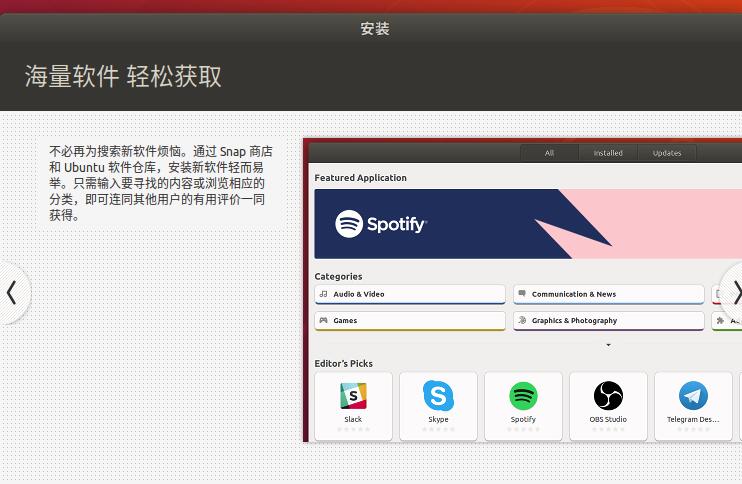Open the Graphics & Photography category

click(x=608, y=321)
